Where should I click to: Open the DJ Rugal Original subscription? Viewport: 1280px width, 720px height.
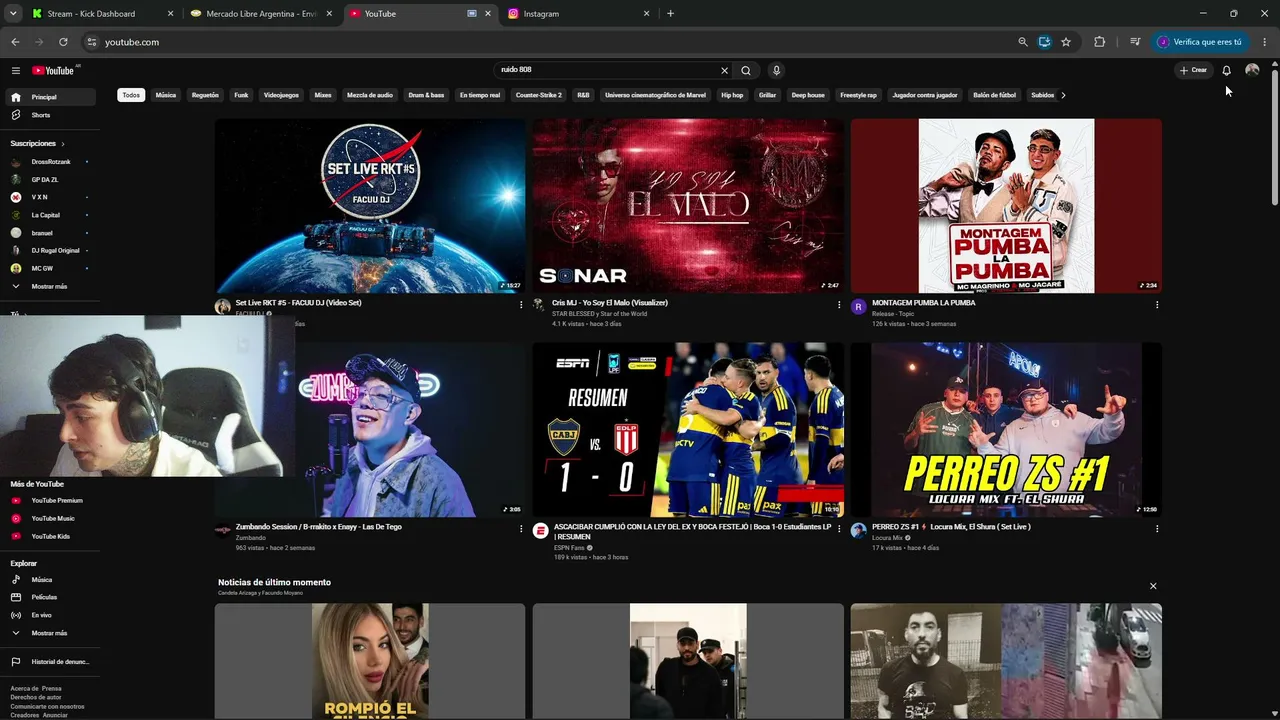click(52, 250)
